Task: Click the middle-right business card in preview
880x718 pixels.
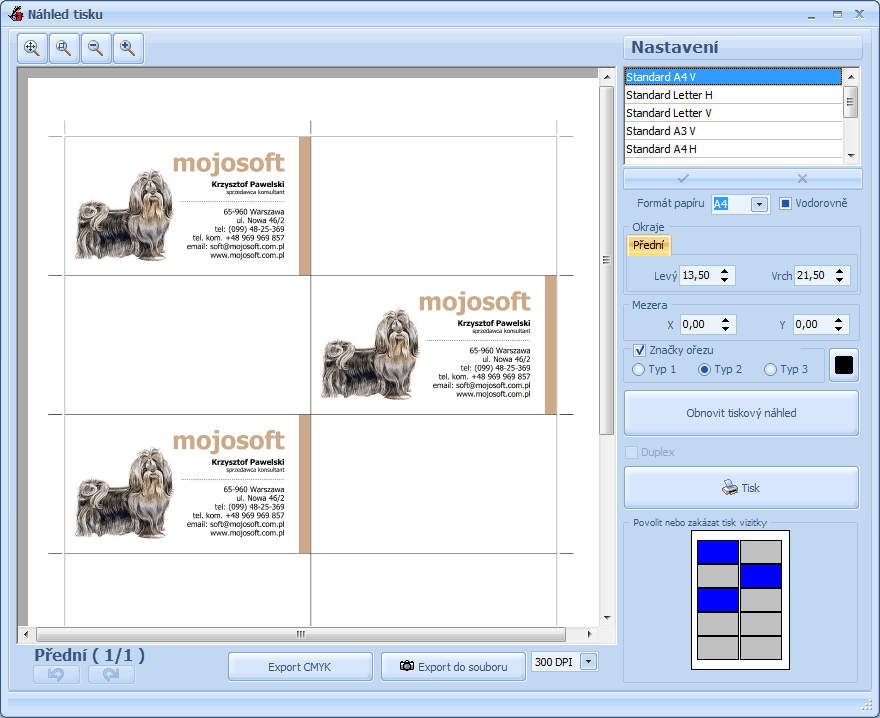Action: click(434, 345)
